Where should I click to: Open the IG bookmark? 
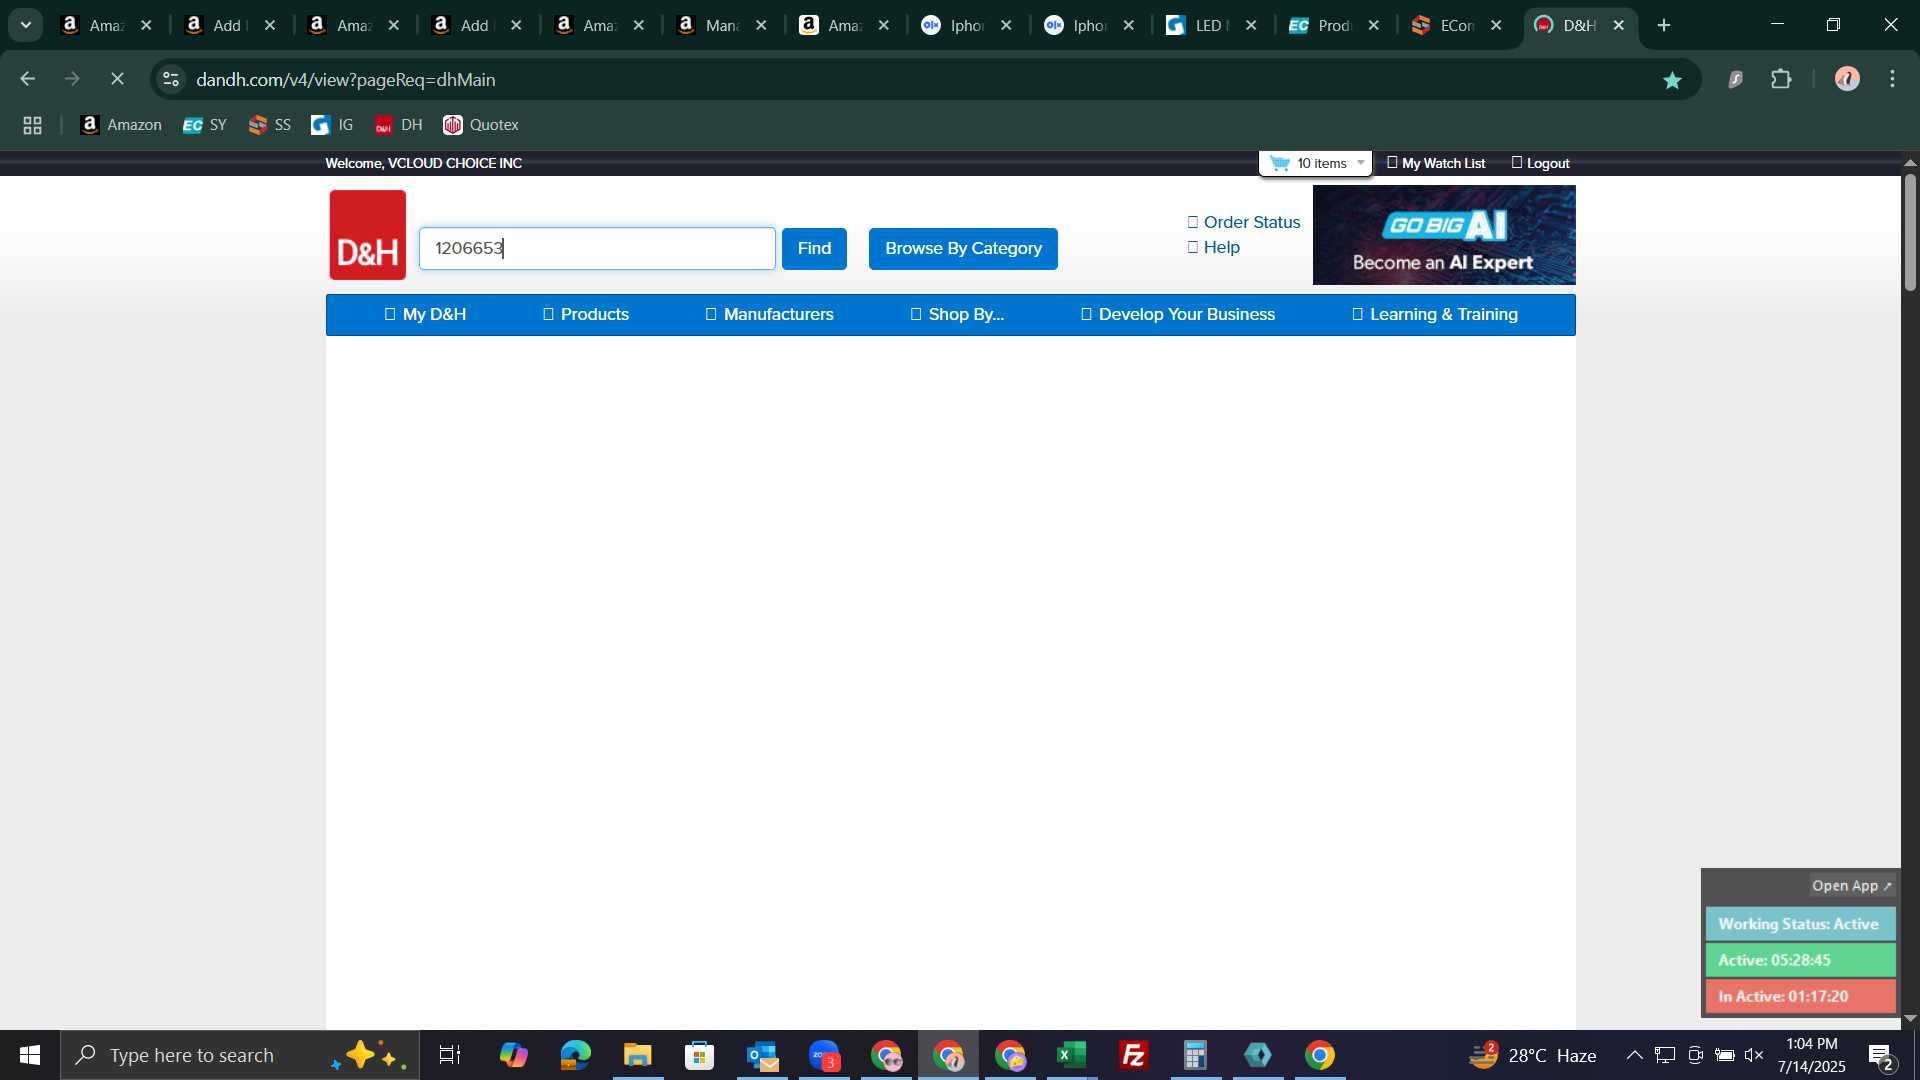click(333, 125)
